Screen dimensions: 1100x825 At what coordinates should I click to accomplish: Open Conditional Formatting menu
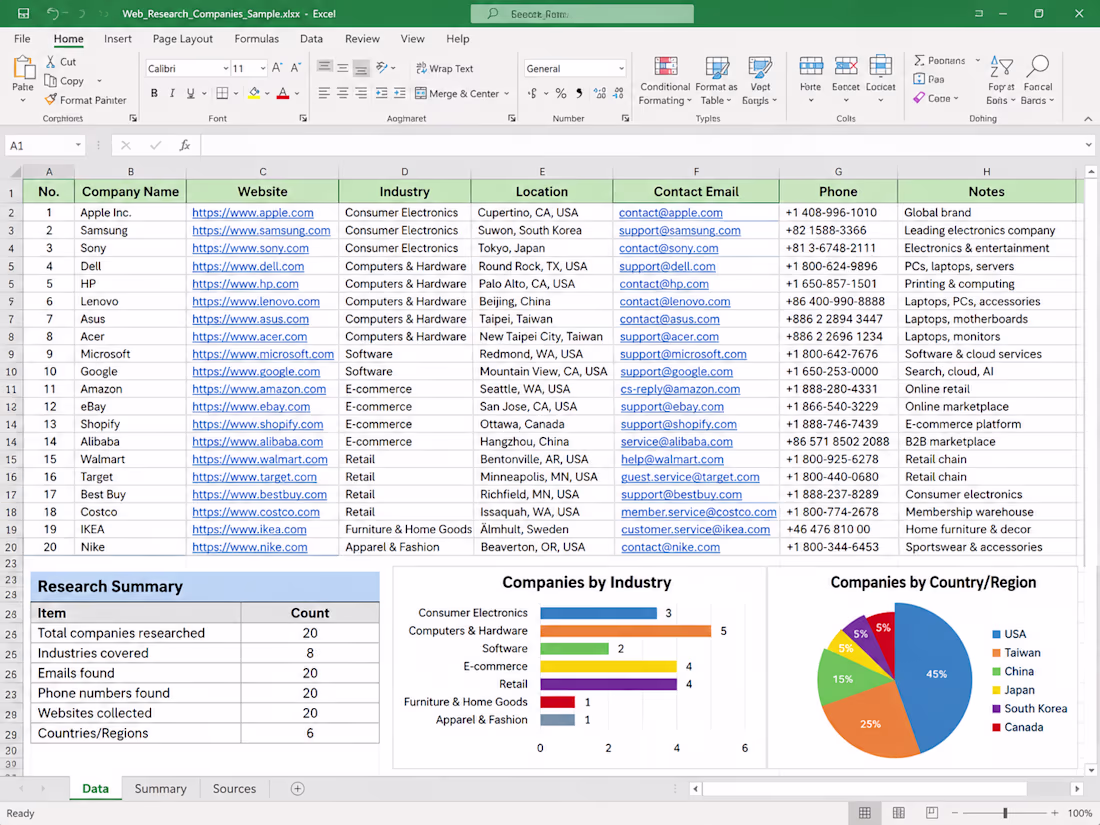click(x=665, y=81)
